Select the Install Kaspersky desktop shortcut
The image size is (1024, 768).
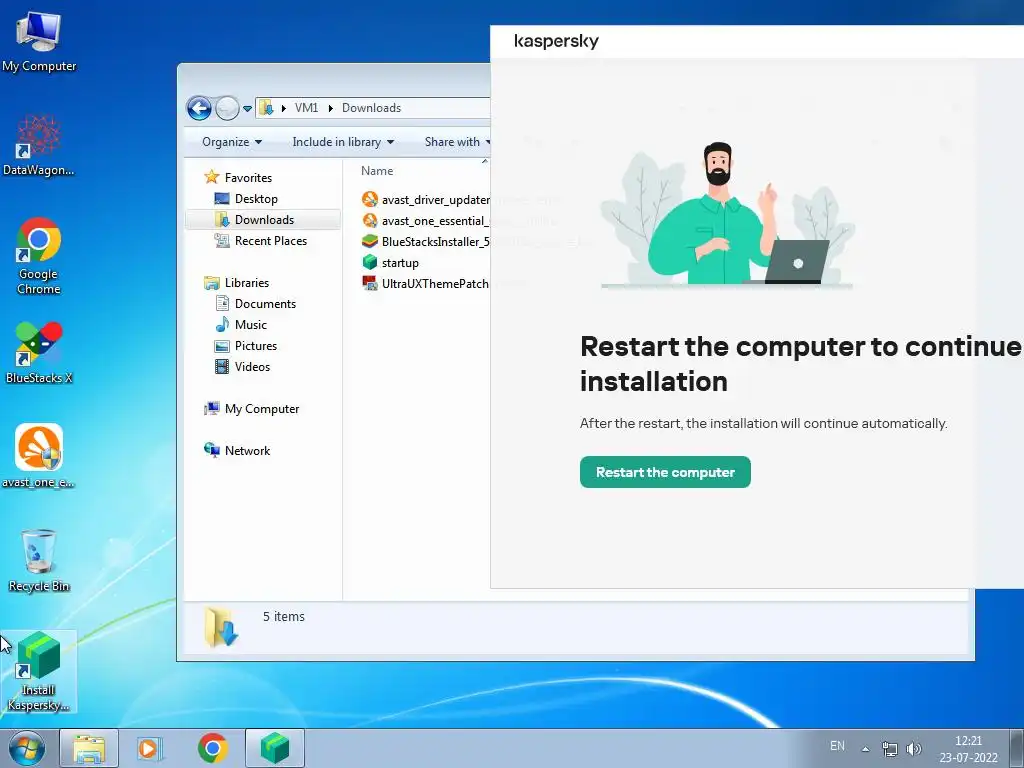pos(39,671)
